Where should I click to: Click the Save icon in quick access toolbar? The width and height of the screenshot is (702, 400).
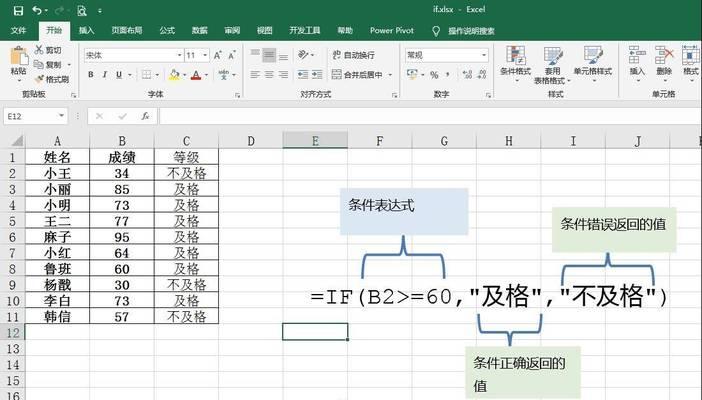pos(18,11)
